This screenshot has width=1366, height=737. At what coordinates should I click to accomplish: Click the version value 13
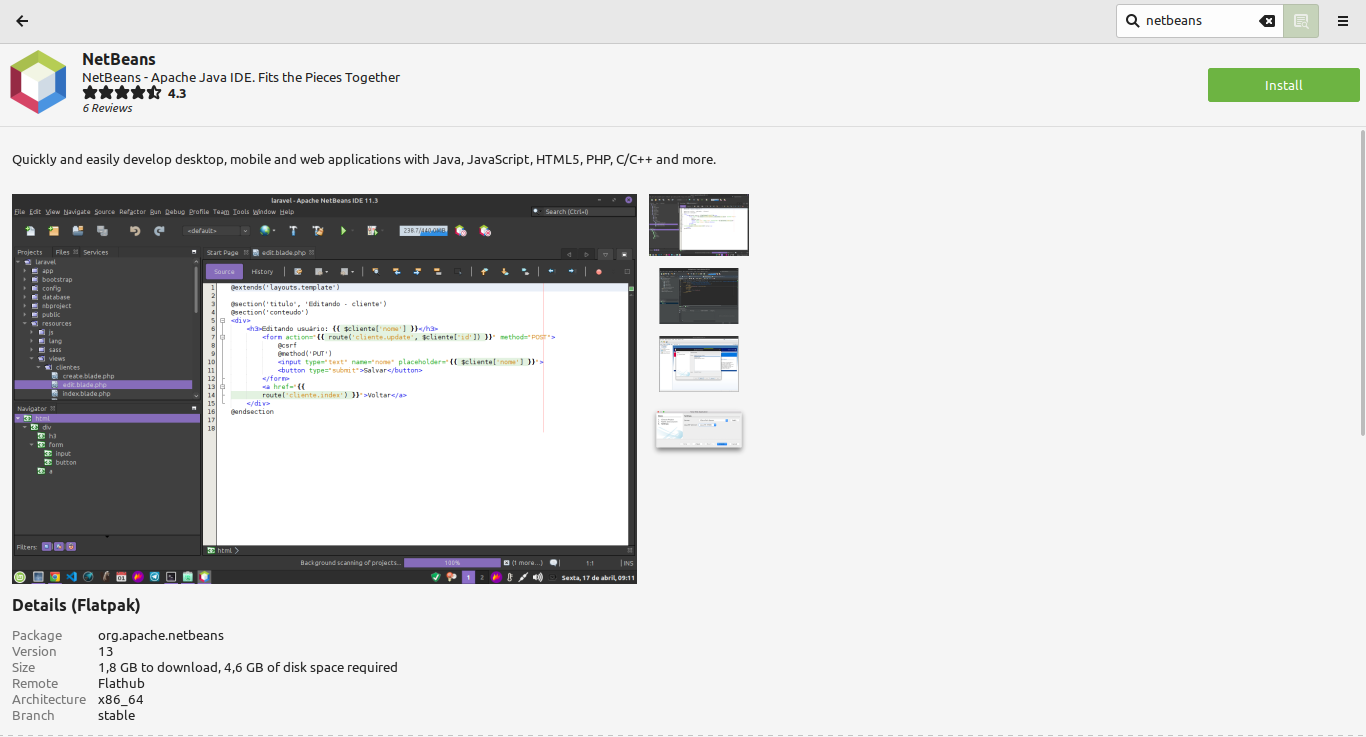[x=105, y=652]
